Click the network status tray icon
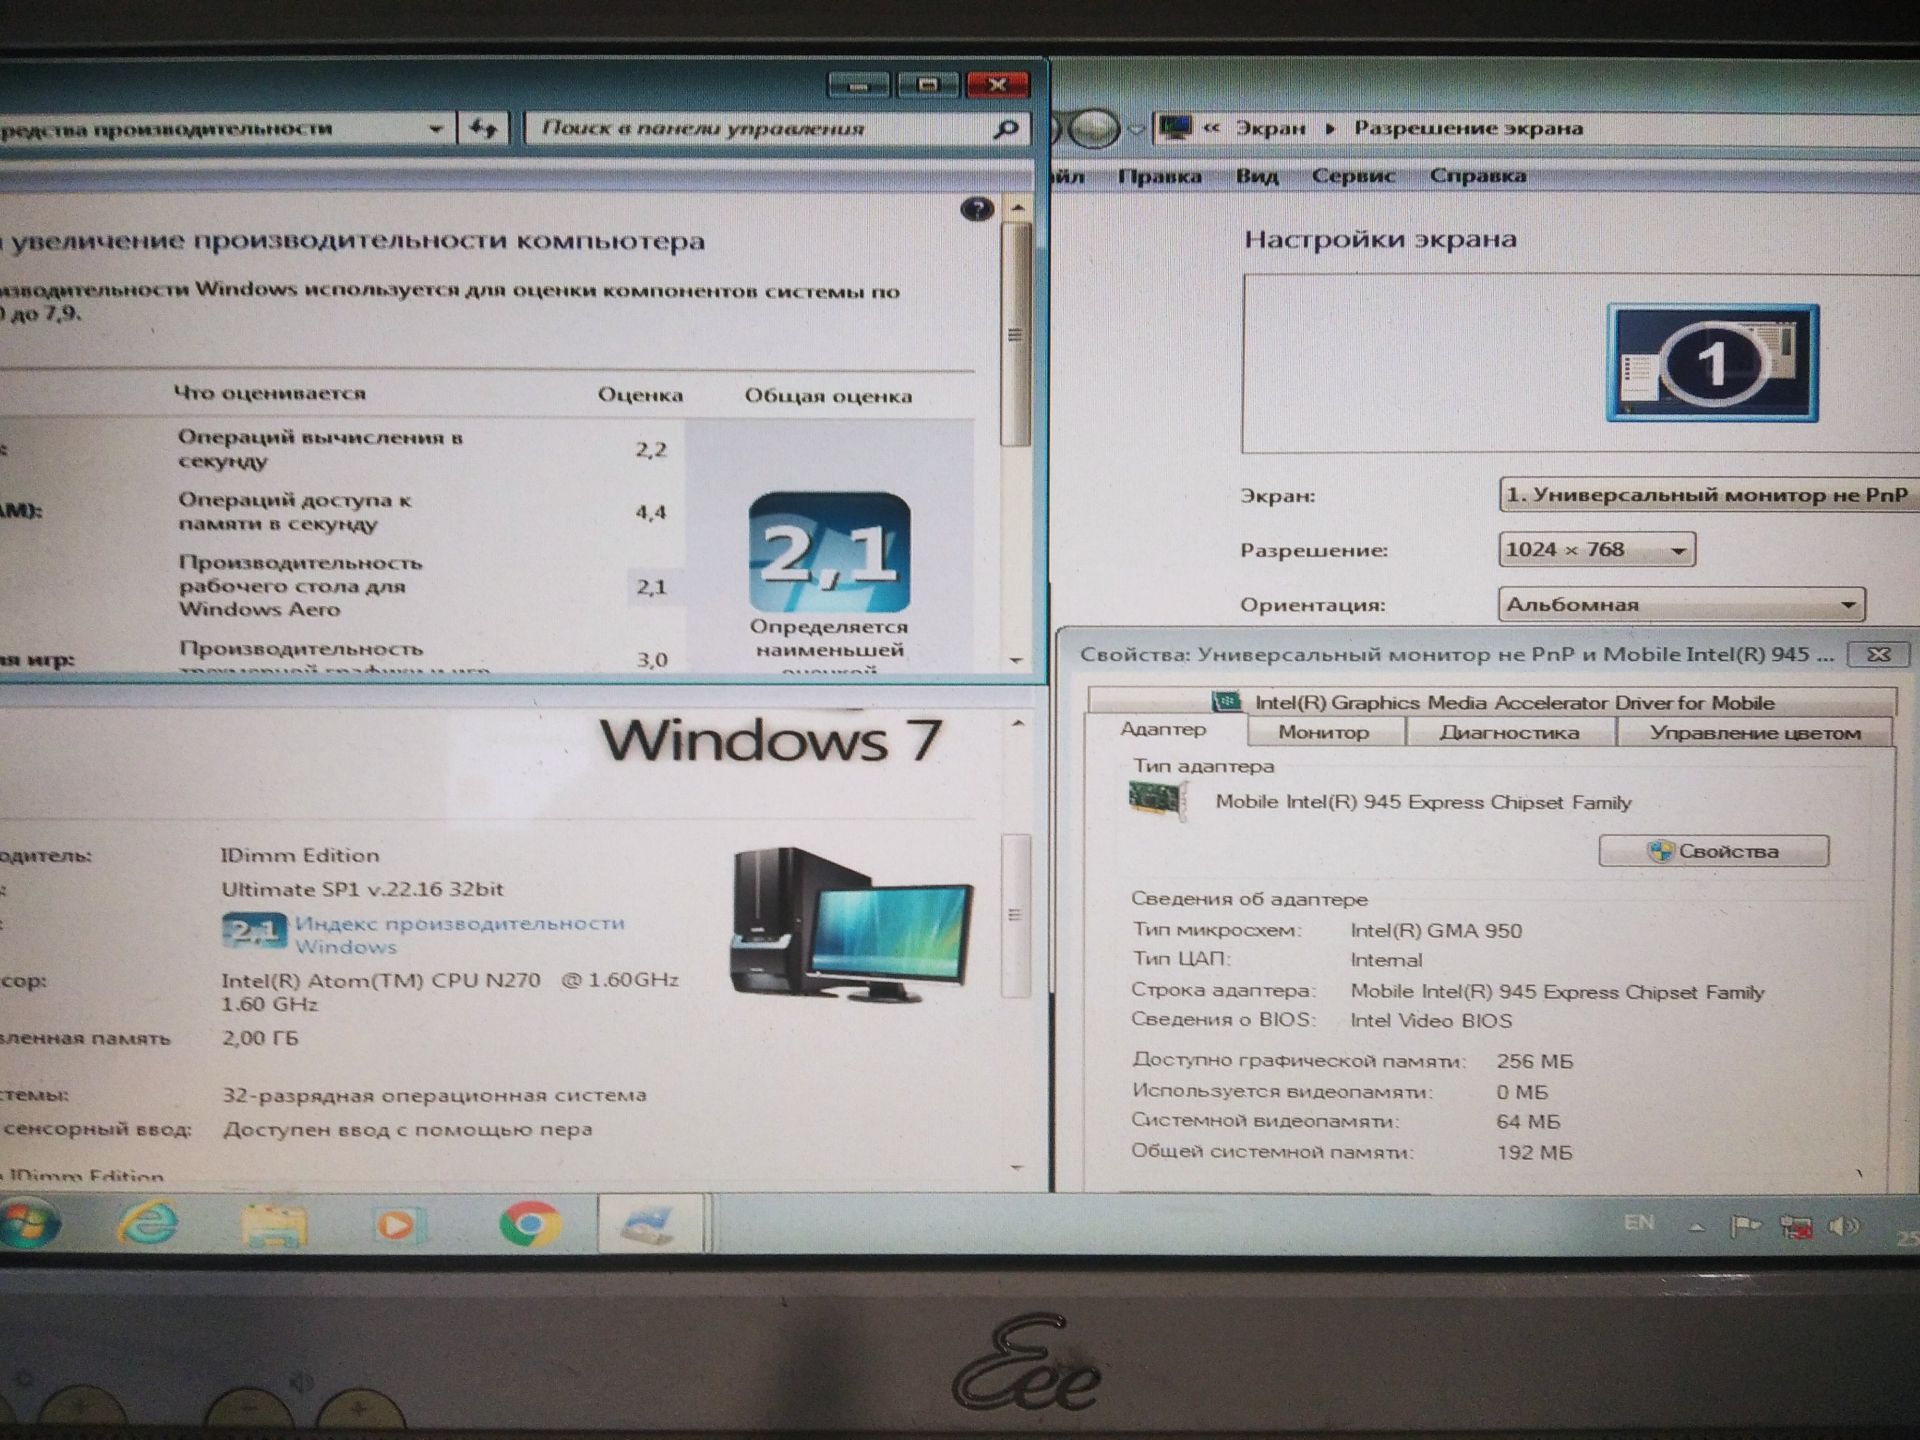1920x1440 pixels. pyautogui.click(x=1796, y=1227)
